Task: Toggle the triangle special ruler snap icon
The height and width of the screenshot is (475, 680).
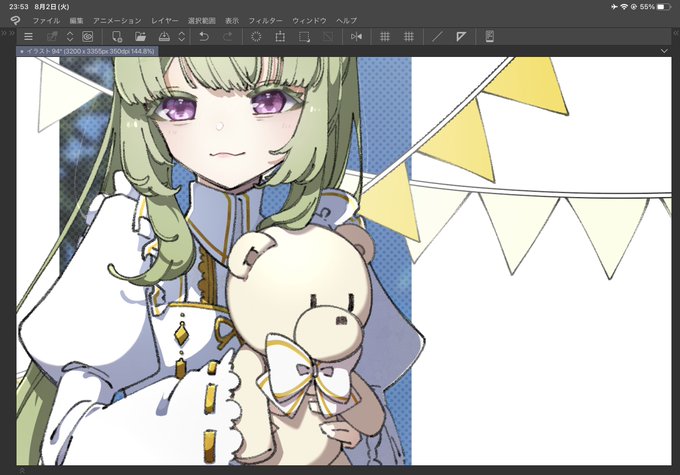Action: [x=461, y=37]
